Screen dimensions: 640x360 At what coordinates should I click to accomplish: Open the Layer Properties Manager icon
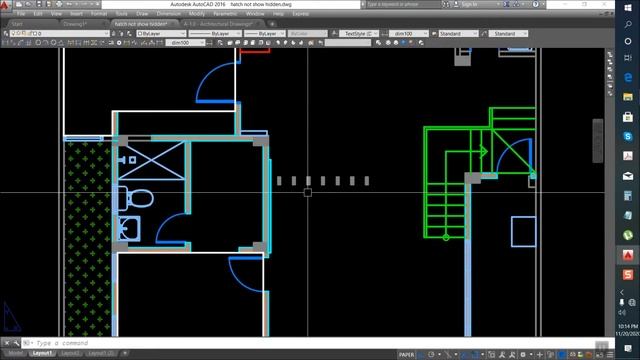tap(6, 33)
